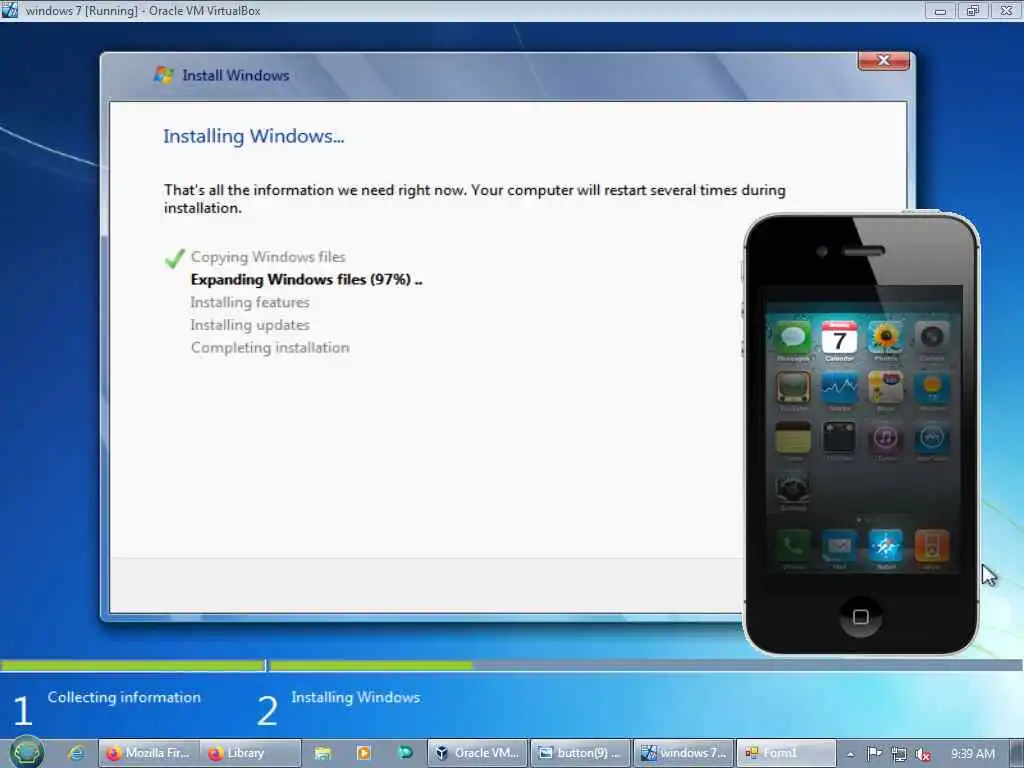
Task: Open the media player taskbar icon
Action: tap(364, 753)
